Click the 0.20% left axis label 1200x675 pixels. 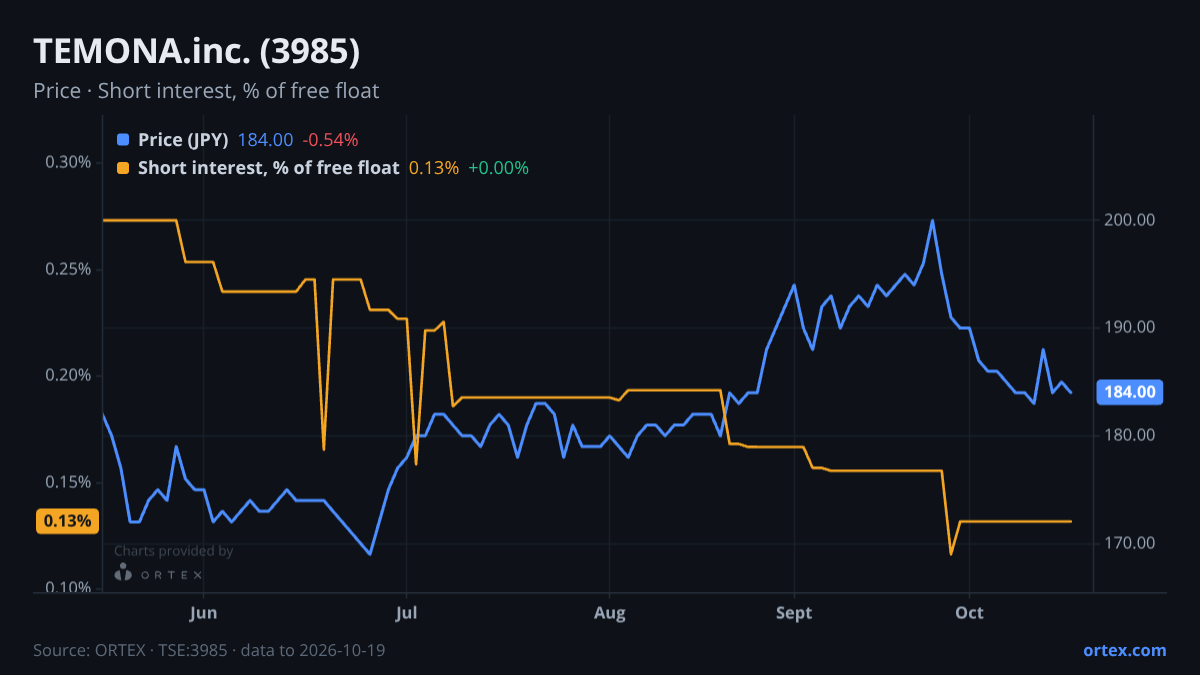coord(69,375)
